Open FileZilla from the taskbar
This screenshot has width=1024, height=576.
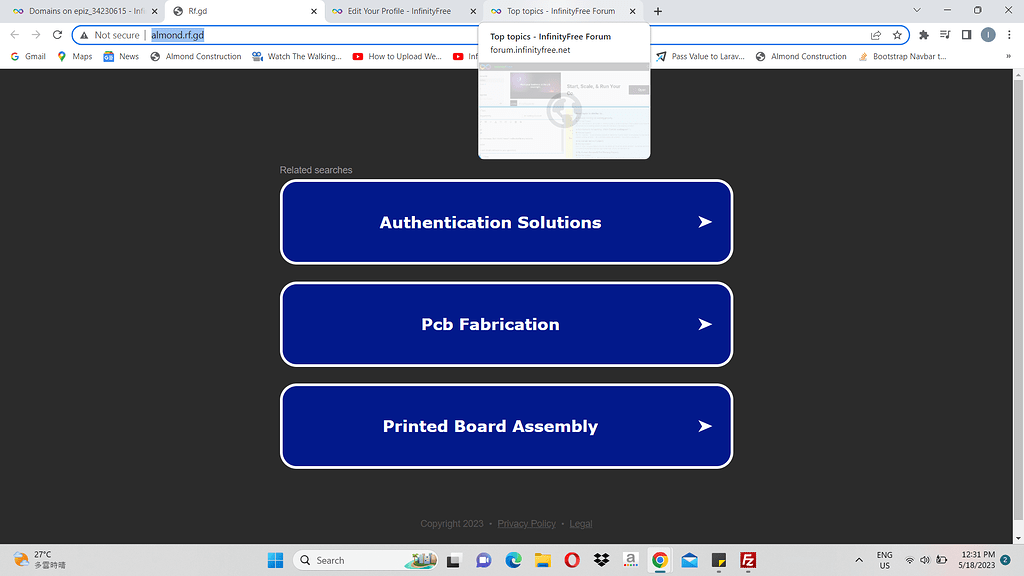click(747, 560)
